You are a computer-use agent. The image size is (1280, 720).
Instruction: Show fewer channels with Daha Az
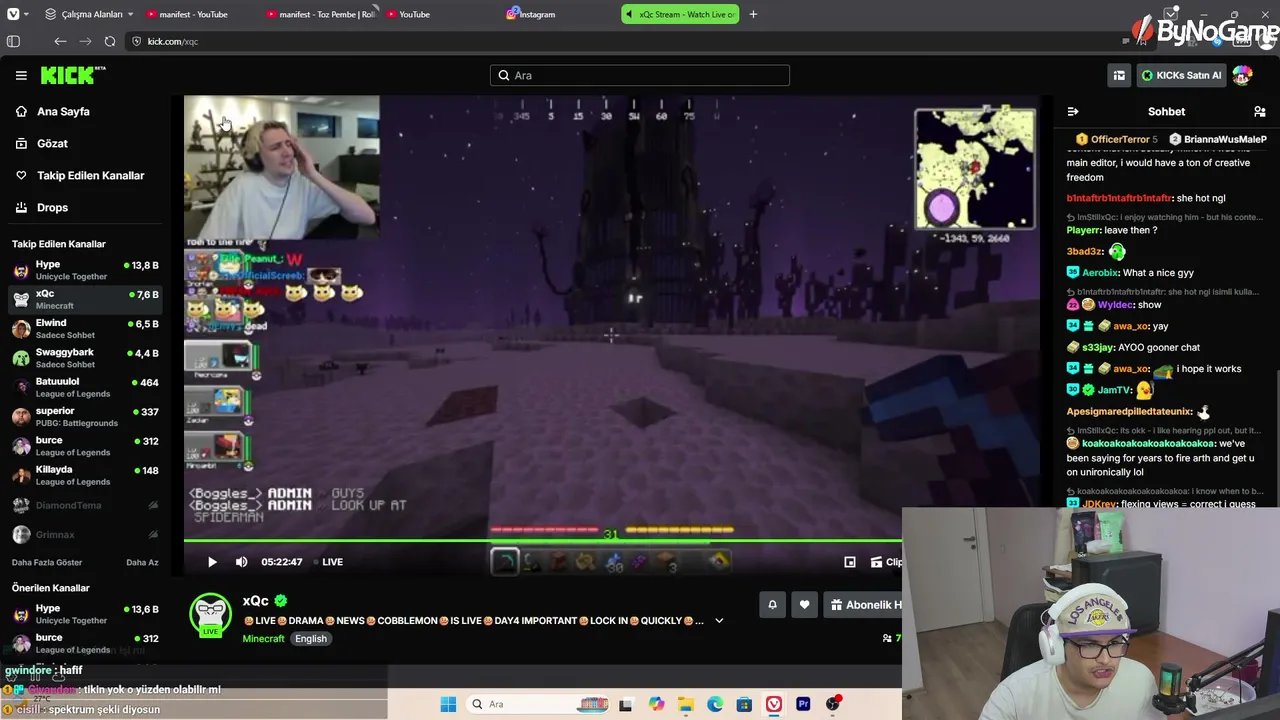click(x=142, y=562)
